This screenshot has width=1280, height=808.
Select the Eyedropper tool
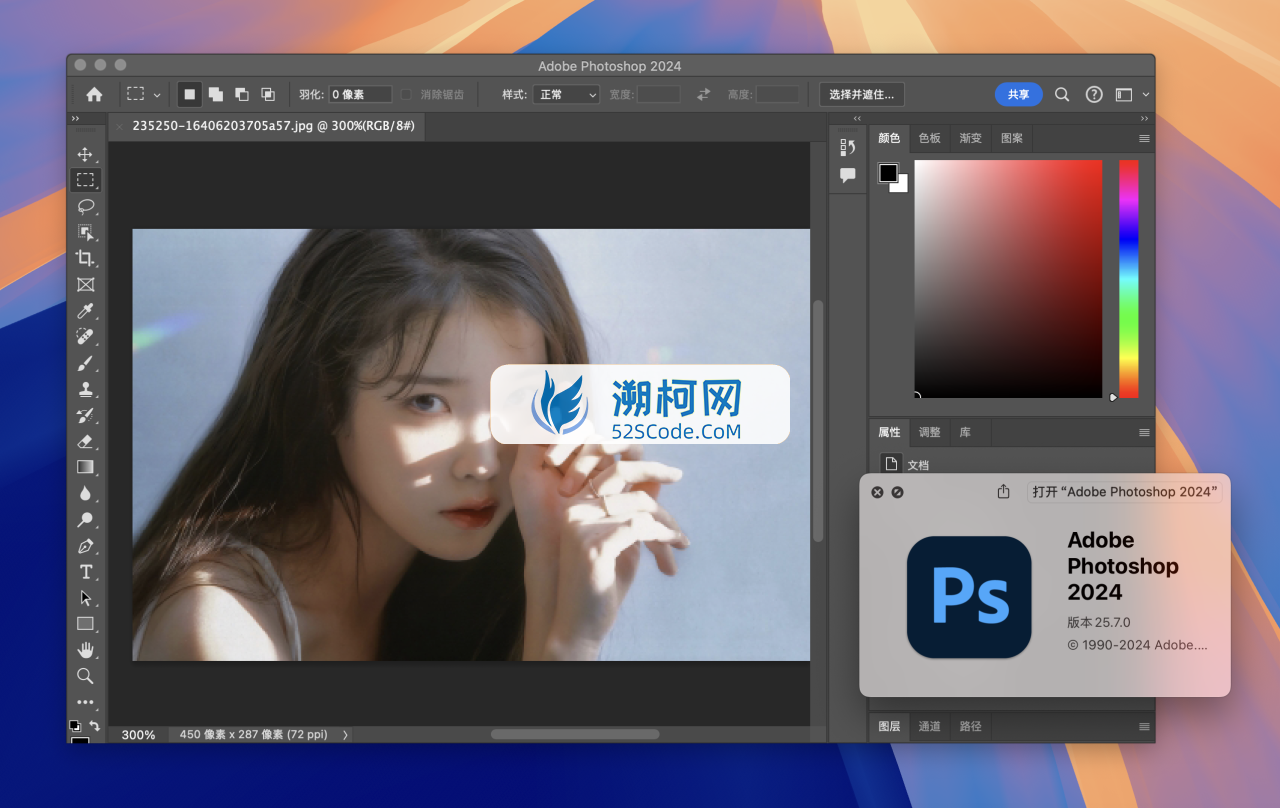[x=85, y=311]
